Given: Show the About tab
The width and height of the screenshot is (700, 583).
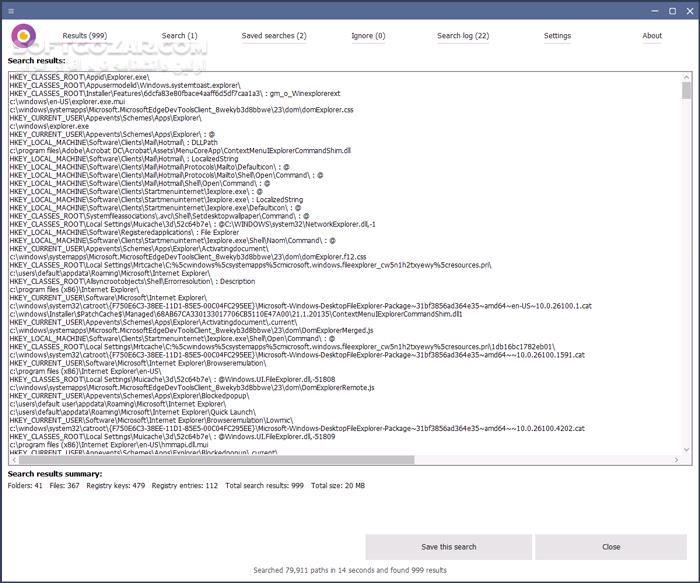Looking at the screenshot, I should (x=652, y=36).
